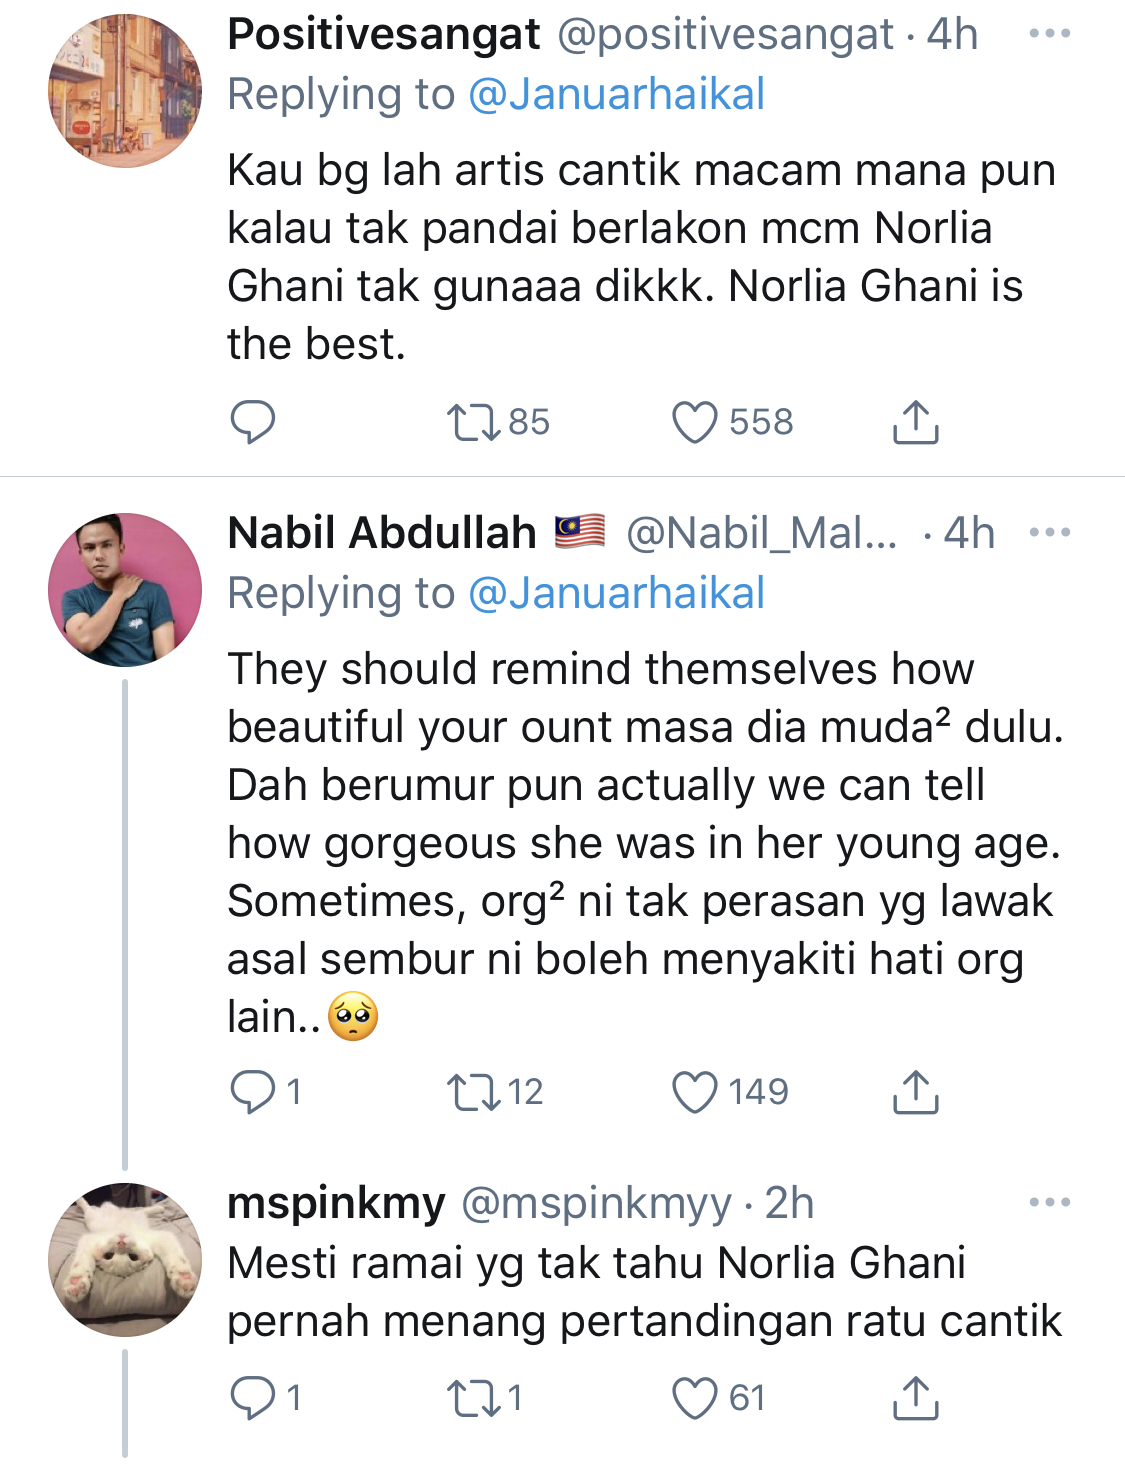Like Nabil Abdullah's tweet with 149 likes
Viewport: 1125px width, 1466px height.
pyautogui.click(x=694, y=1091)
